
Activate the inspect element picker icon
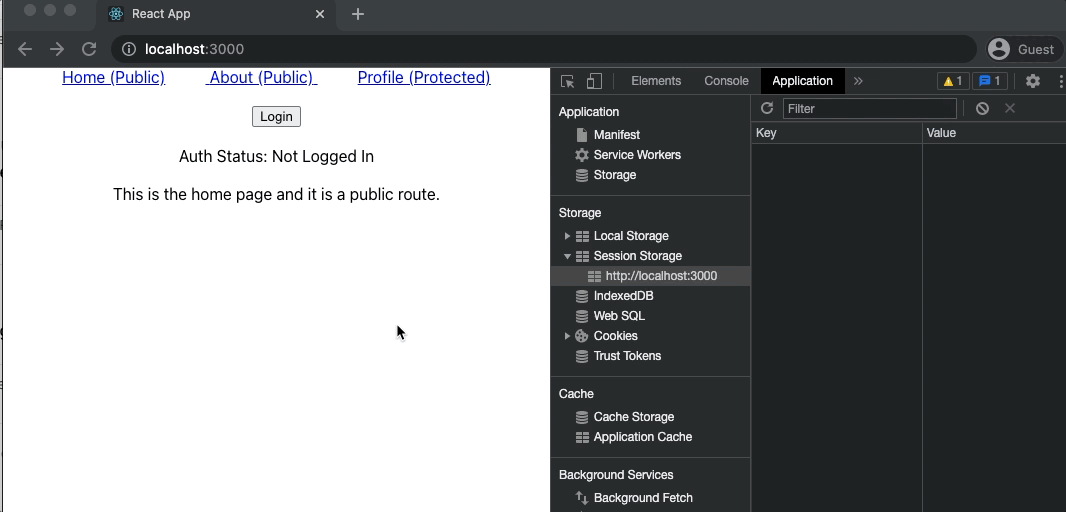(568, 81)
